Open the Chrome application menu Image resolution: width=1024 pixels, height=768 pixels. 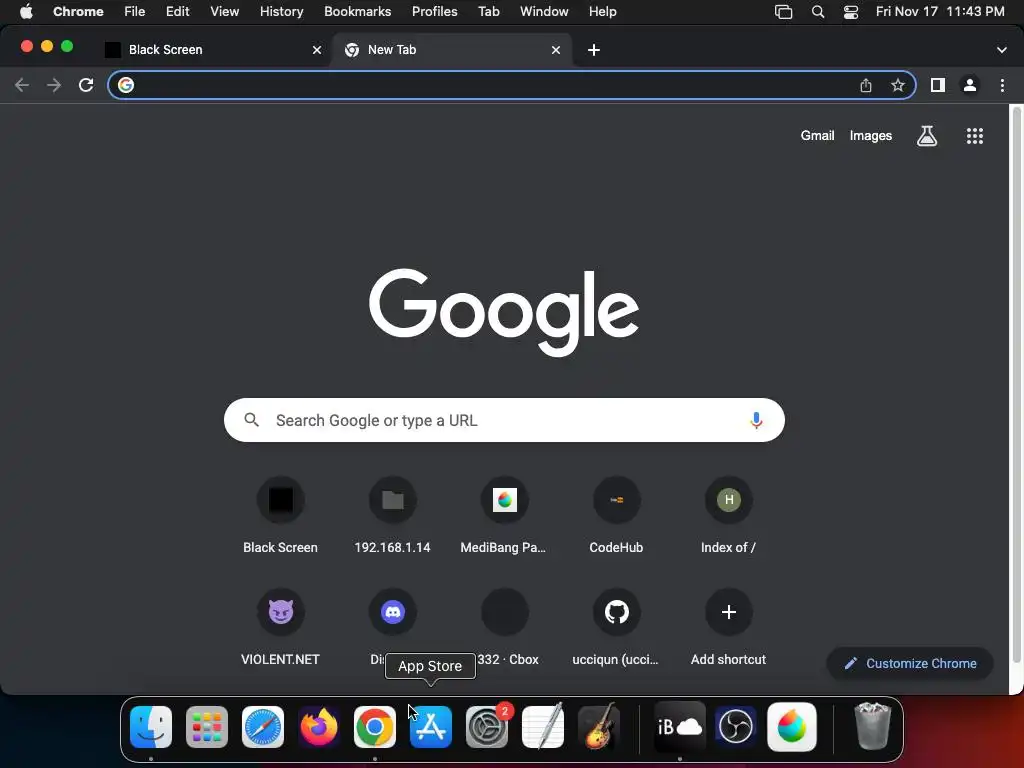click(78, 11)
